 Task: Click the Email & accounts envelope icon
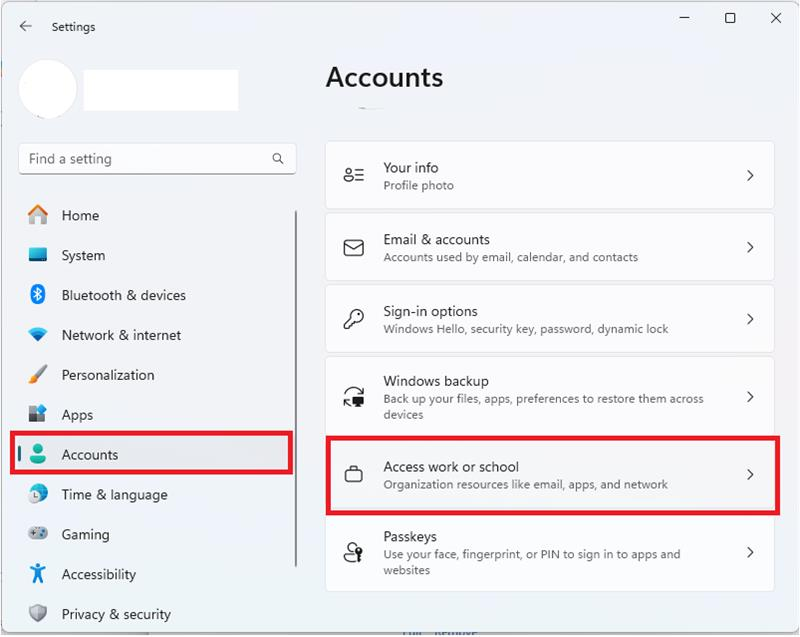tap(354, 248)
